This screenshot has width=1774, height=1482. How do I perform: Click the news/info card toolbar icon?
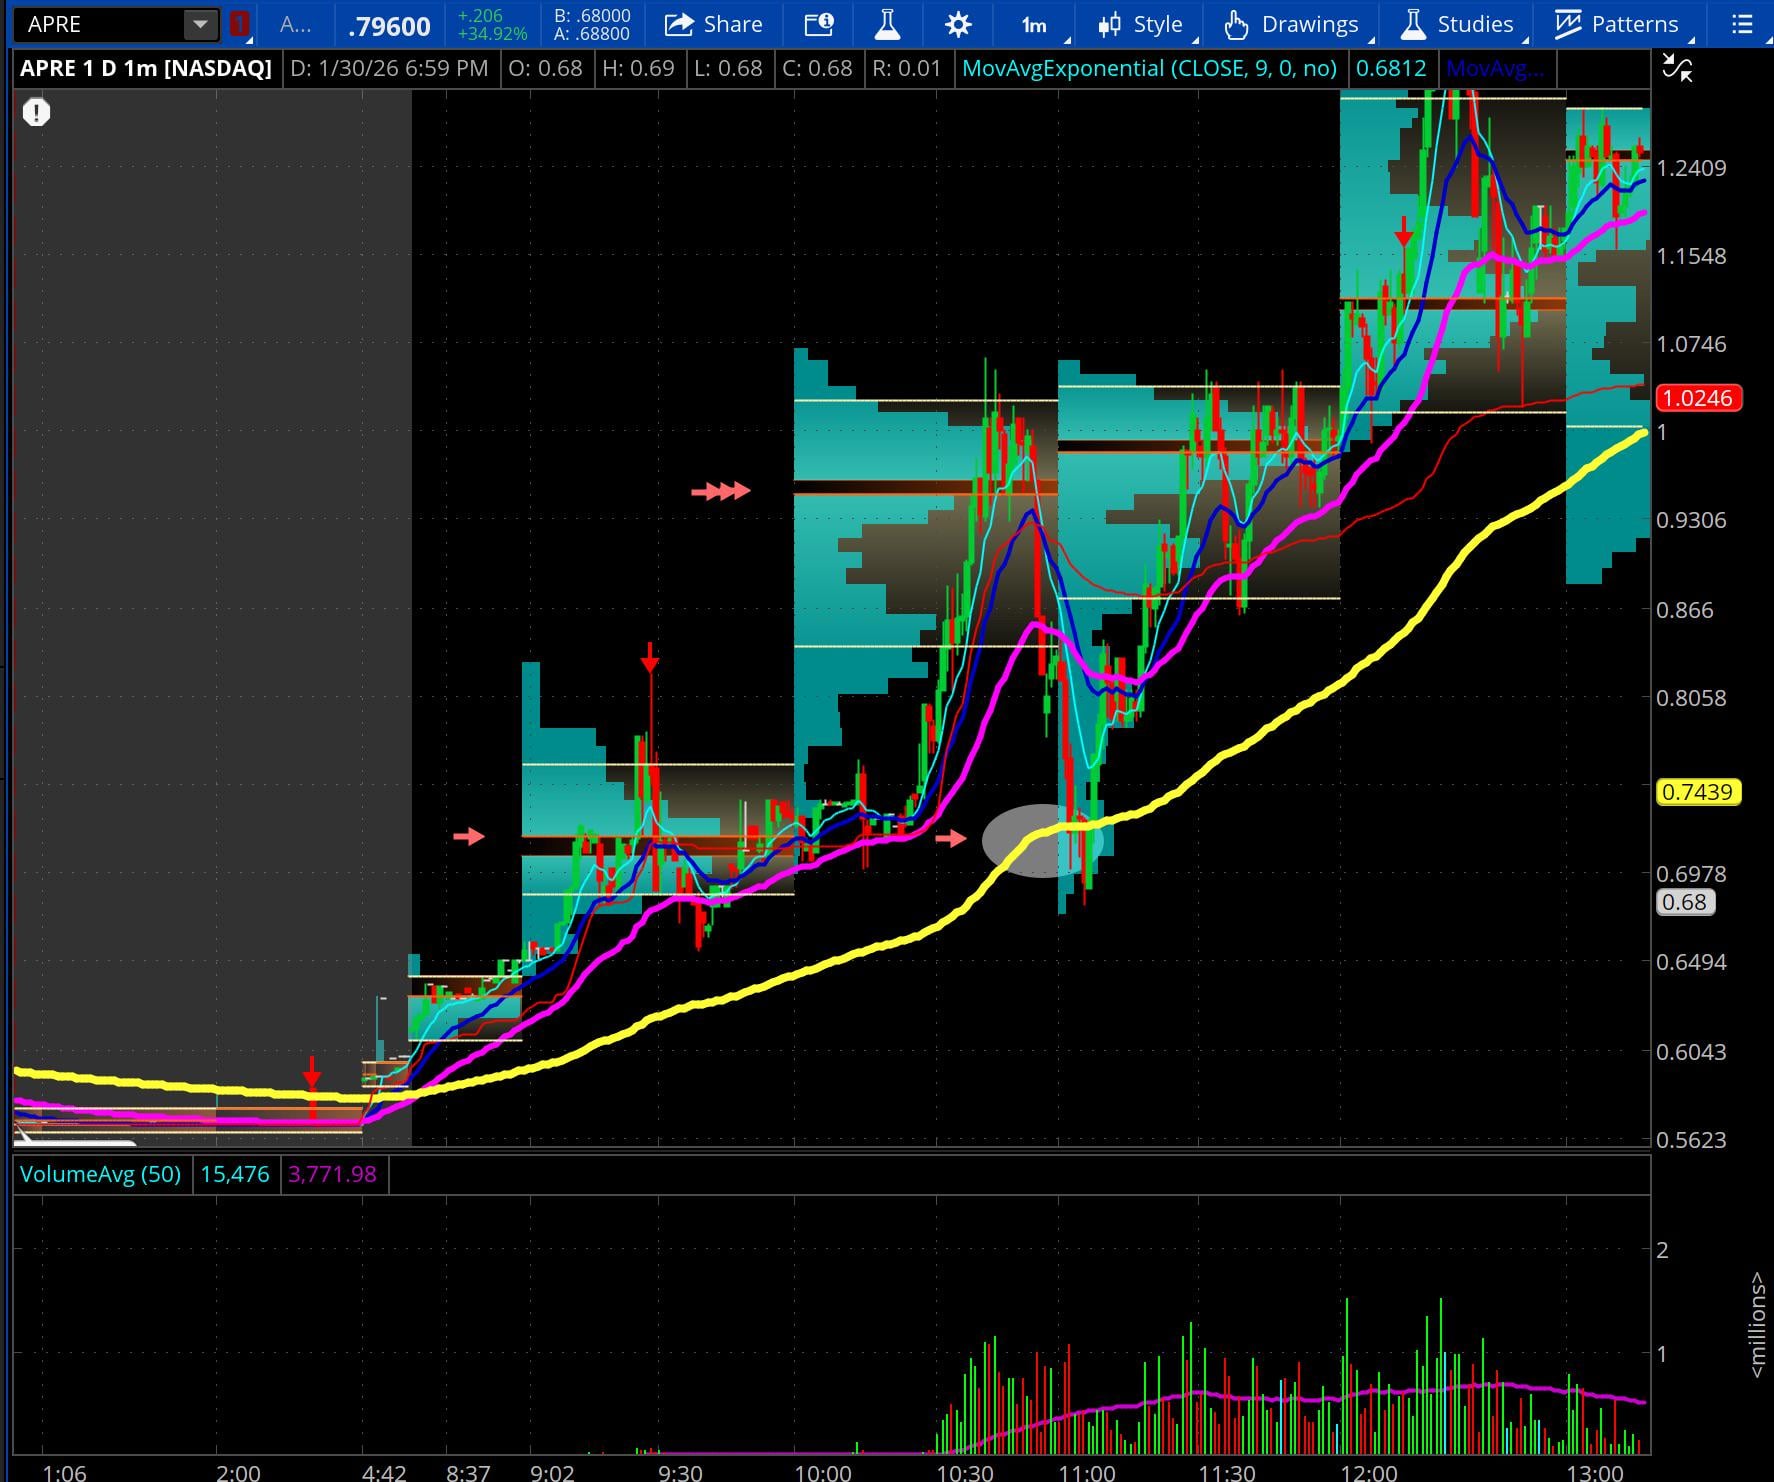pos(819,25)
